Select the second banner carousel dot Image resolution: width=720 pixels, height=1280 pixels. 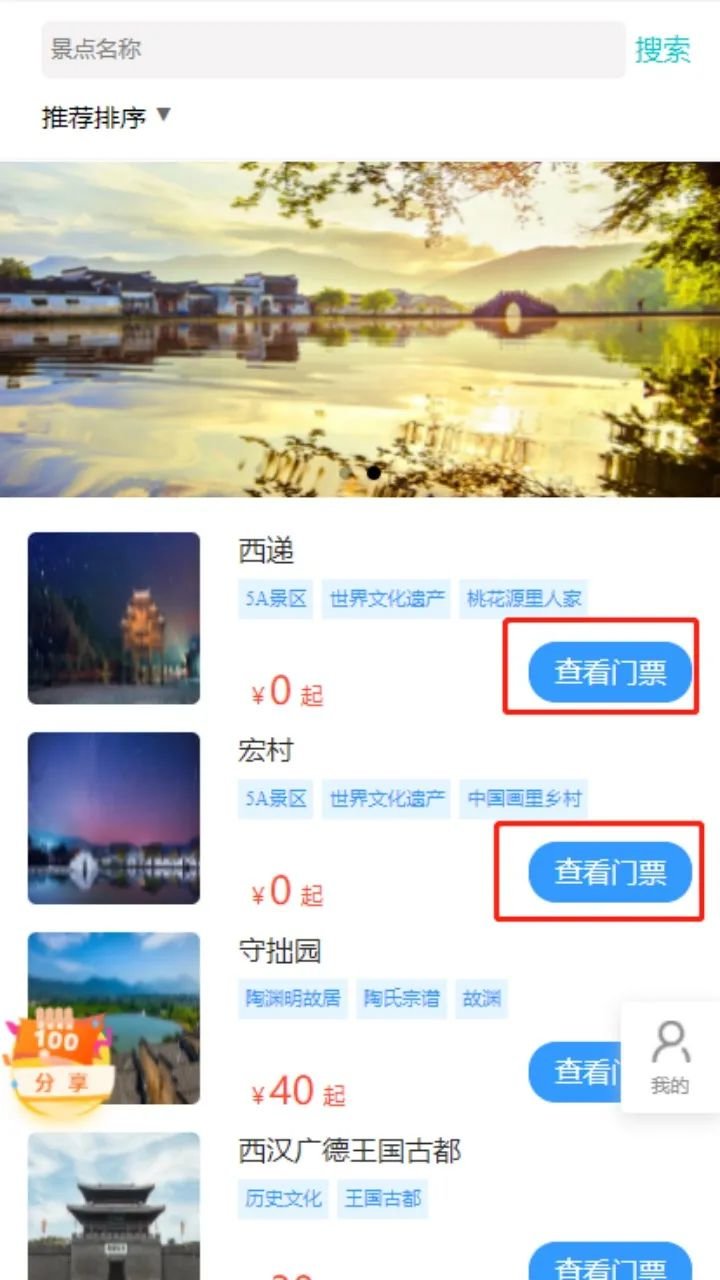click(373, 472)
